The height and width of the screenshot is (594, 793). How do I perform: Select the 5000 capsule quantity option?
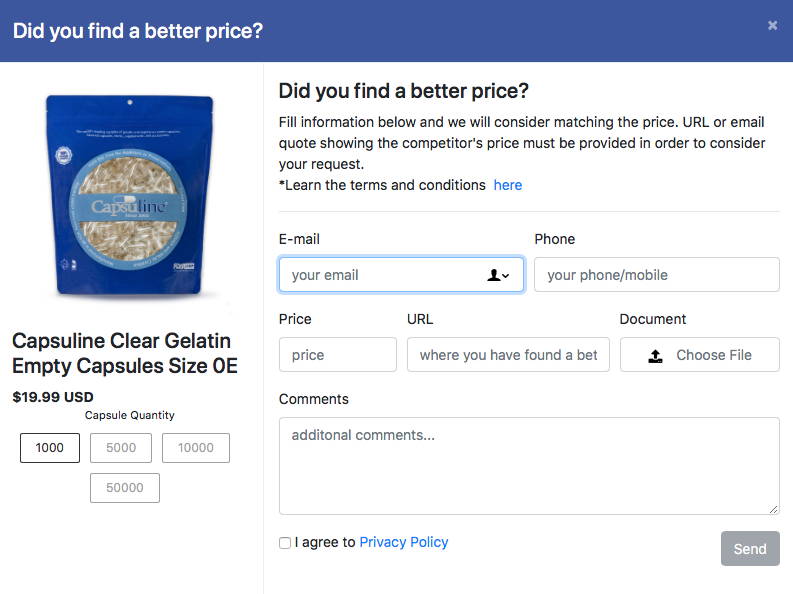click(x=121, y=448)
